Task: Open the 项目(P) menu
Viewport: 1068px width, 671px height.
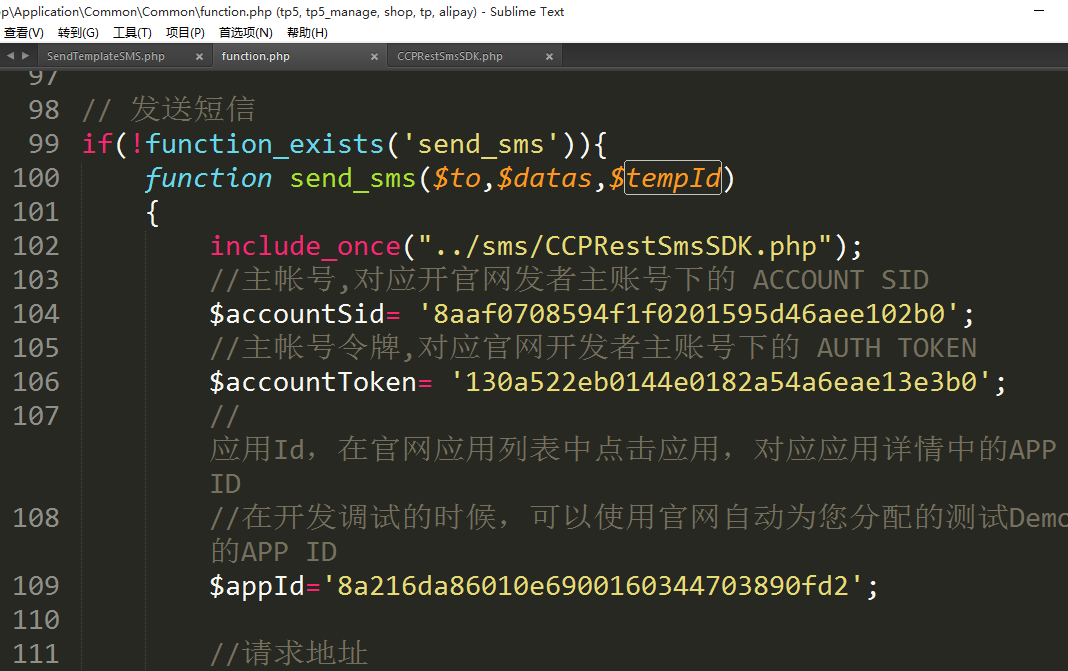Action: (185, 33)
